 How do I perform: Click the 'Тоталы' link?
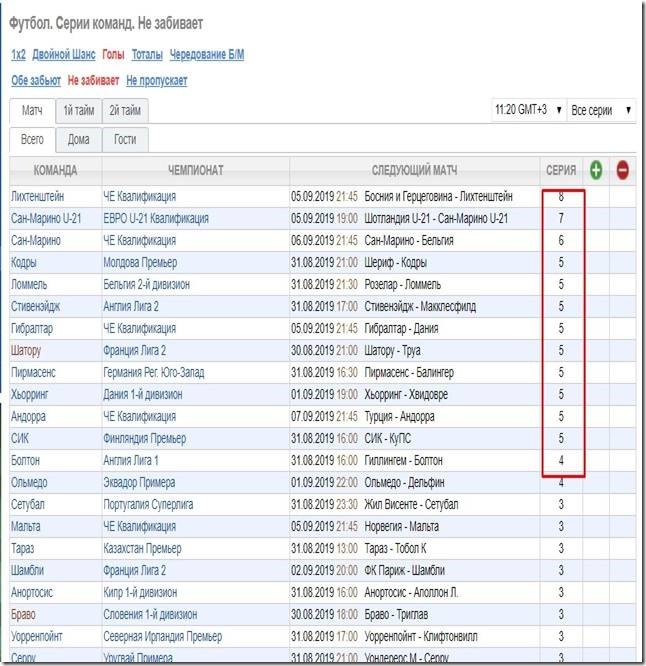(147, 55)
